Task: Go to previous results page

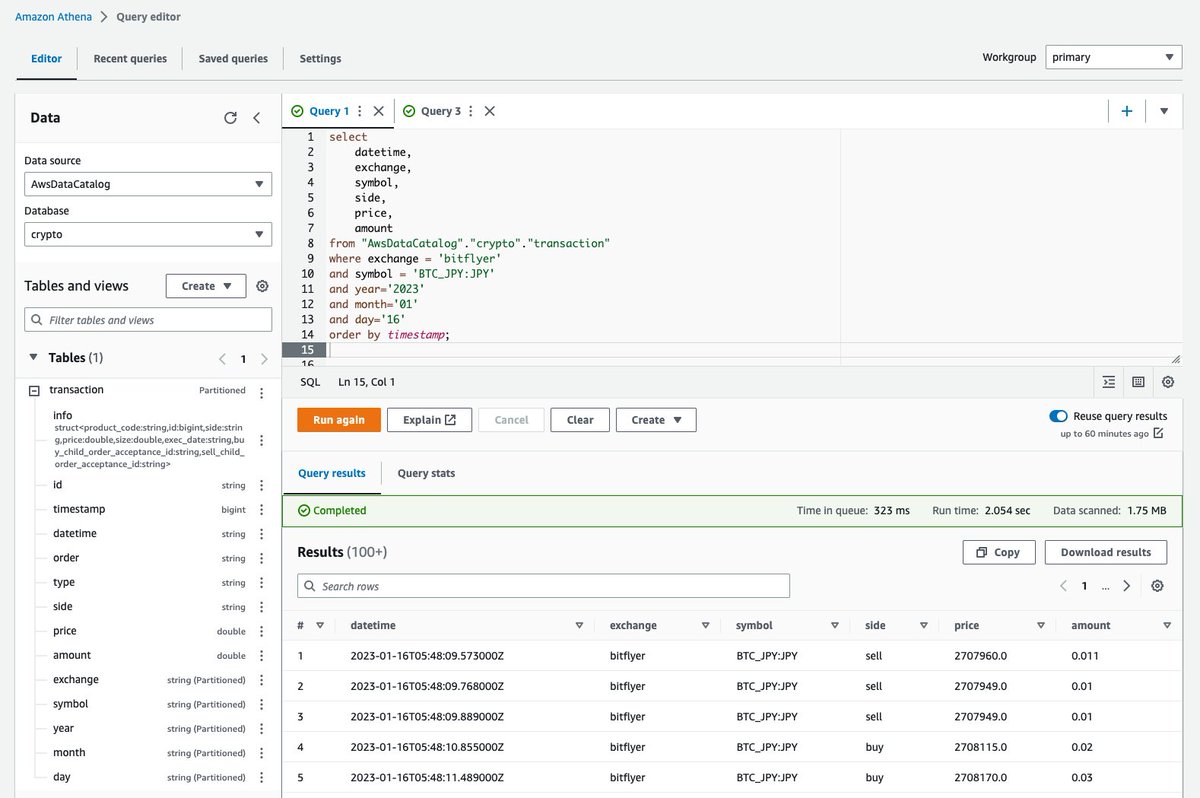Action: tap(1064, 586)
